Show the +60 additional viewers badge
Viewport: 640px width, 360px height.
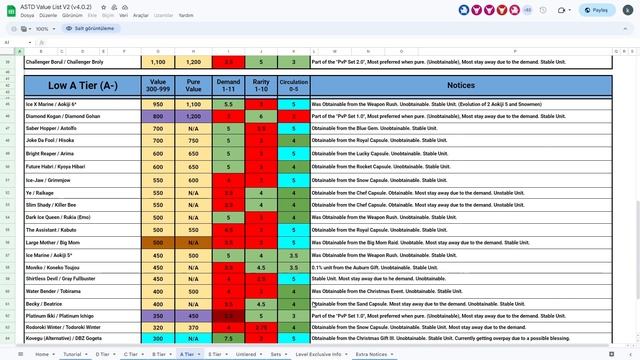[527, 10]
